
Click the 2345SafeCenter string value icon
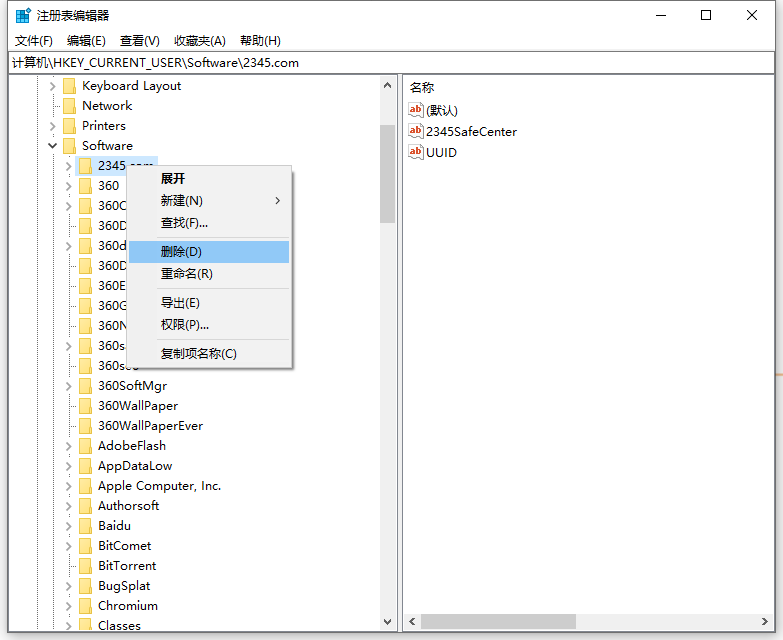point(416,131)
